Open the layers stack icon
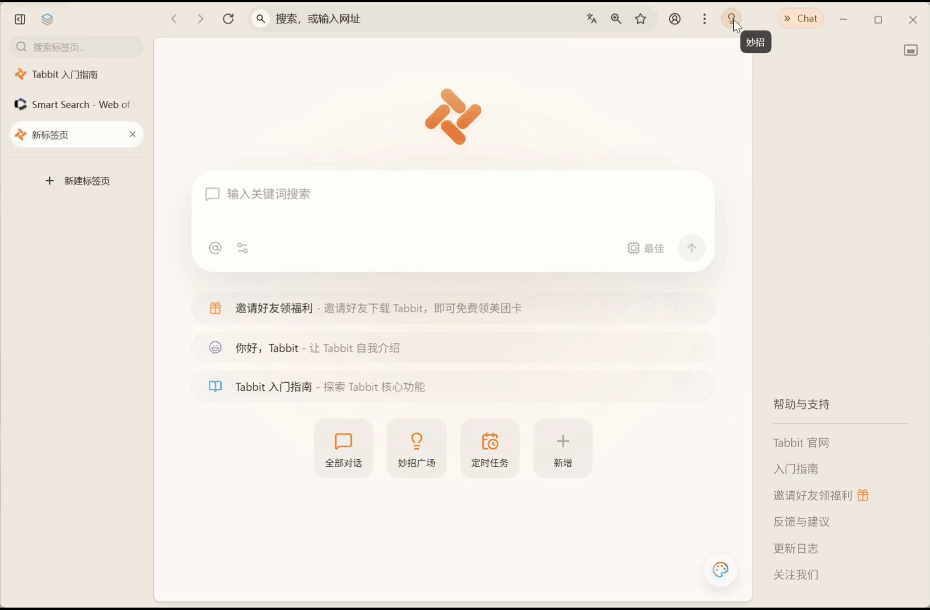This screenshot has width=930, height=610. 47,19
